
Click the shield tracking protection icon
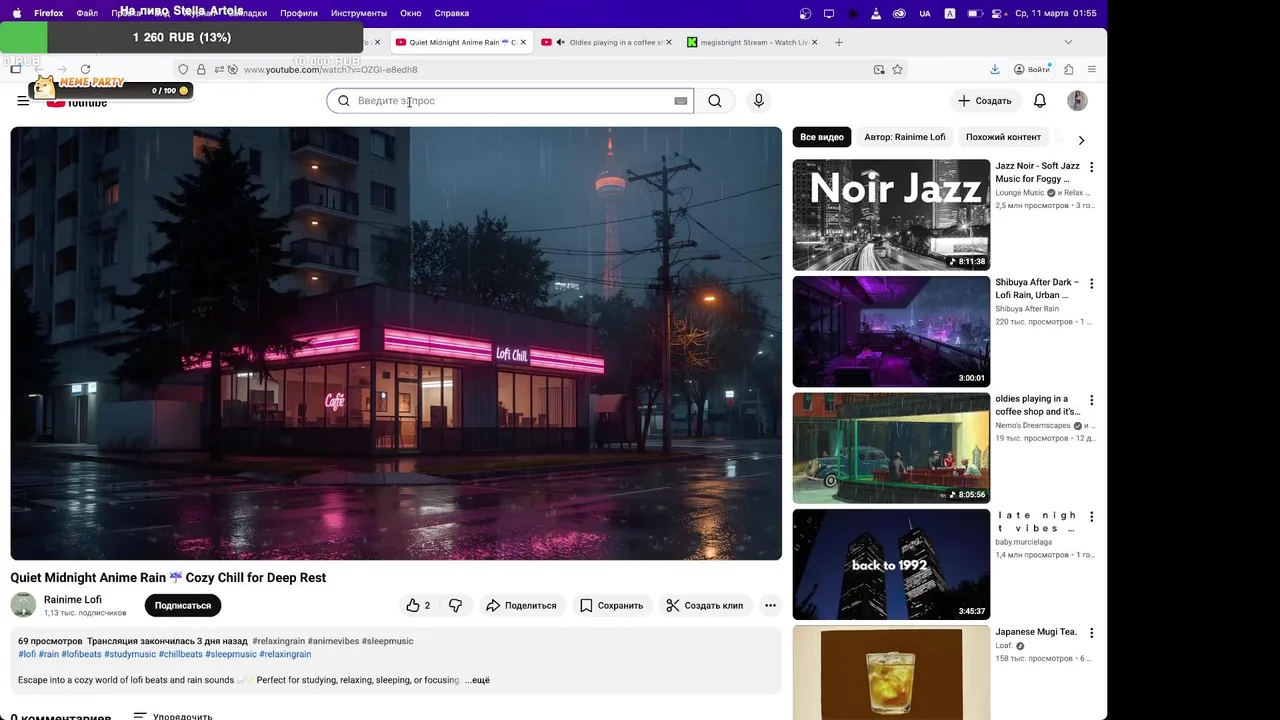pos(183,69)
